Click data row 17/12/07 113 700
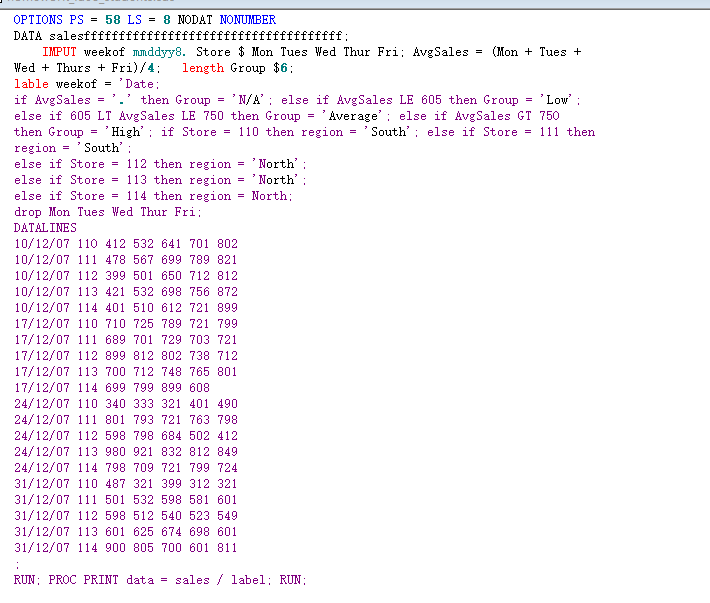The width and height of the screenshot is (710, 603). tap(126, 372)
